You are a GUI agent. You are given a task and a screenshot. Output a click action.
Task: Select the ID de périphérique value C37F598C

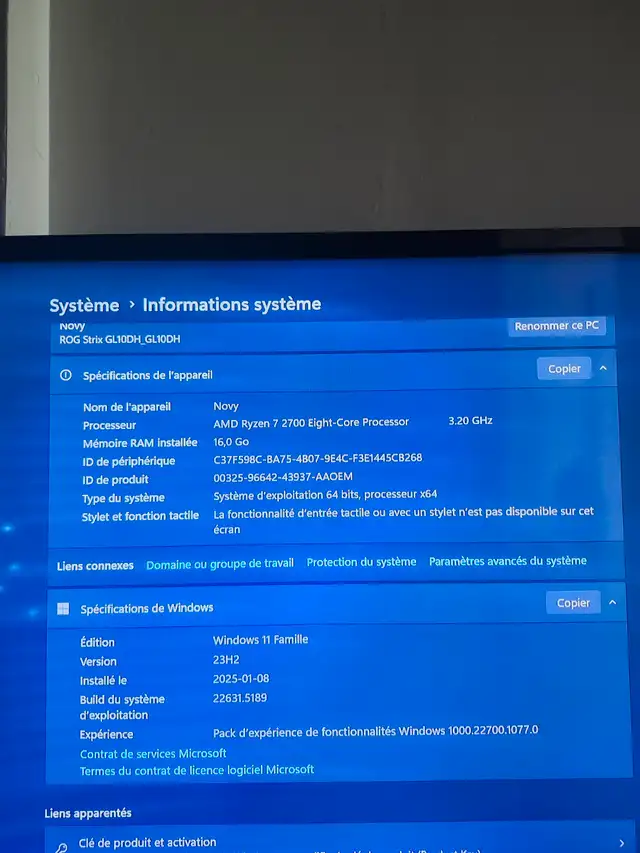click(318, 458)
